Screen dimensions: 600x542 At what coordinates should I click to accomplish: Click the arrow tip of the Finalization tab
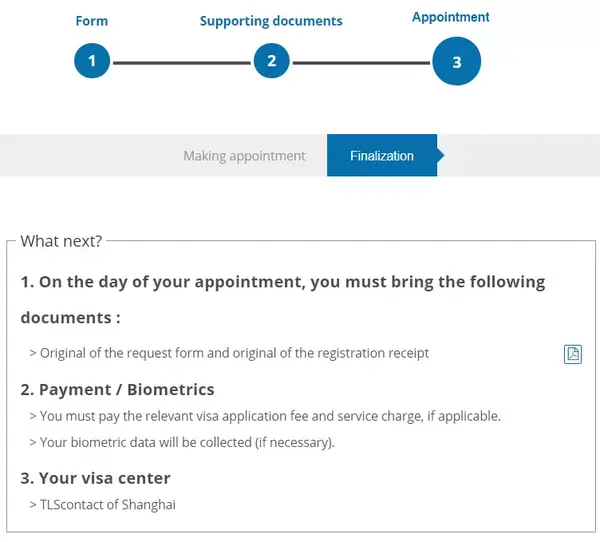coord(441,156)
